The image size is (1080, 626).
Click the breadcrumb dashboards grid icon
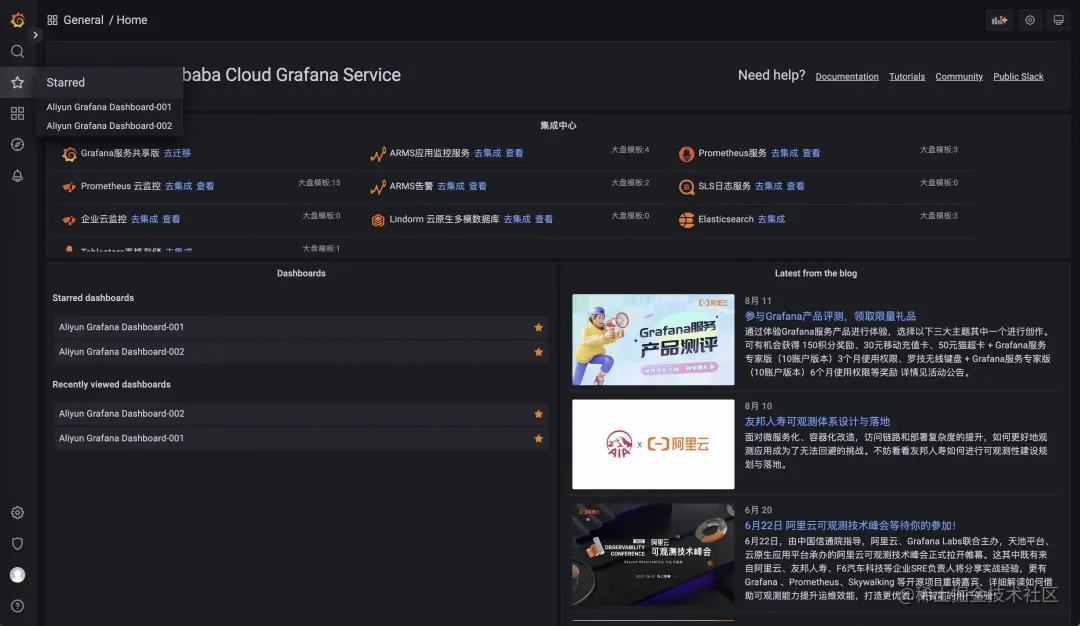coord(52,20)
